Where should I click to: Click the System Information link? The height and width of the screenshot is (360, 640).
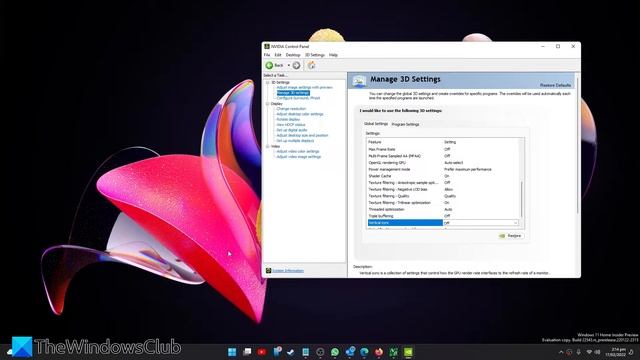point(288,271)
